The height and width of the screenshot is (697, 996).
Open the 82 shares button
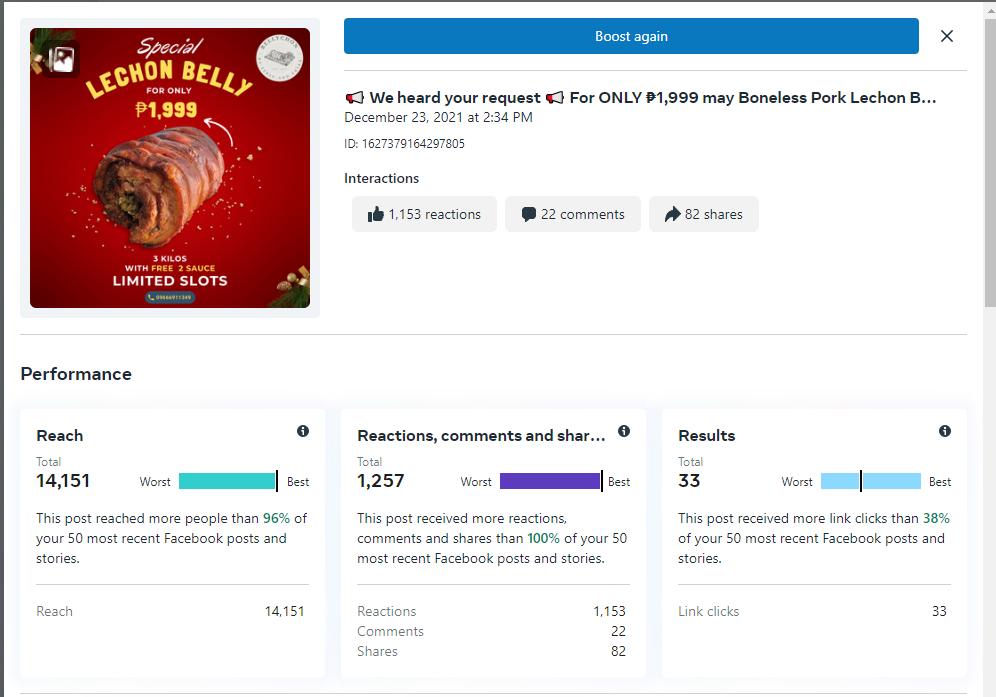[x=704, y=214]
